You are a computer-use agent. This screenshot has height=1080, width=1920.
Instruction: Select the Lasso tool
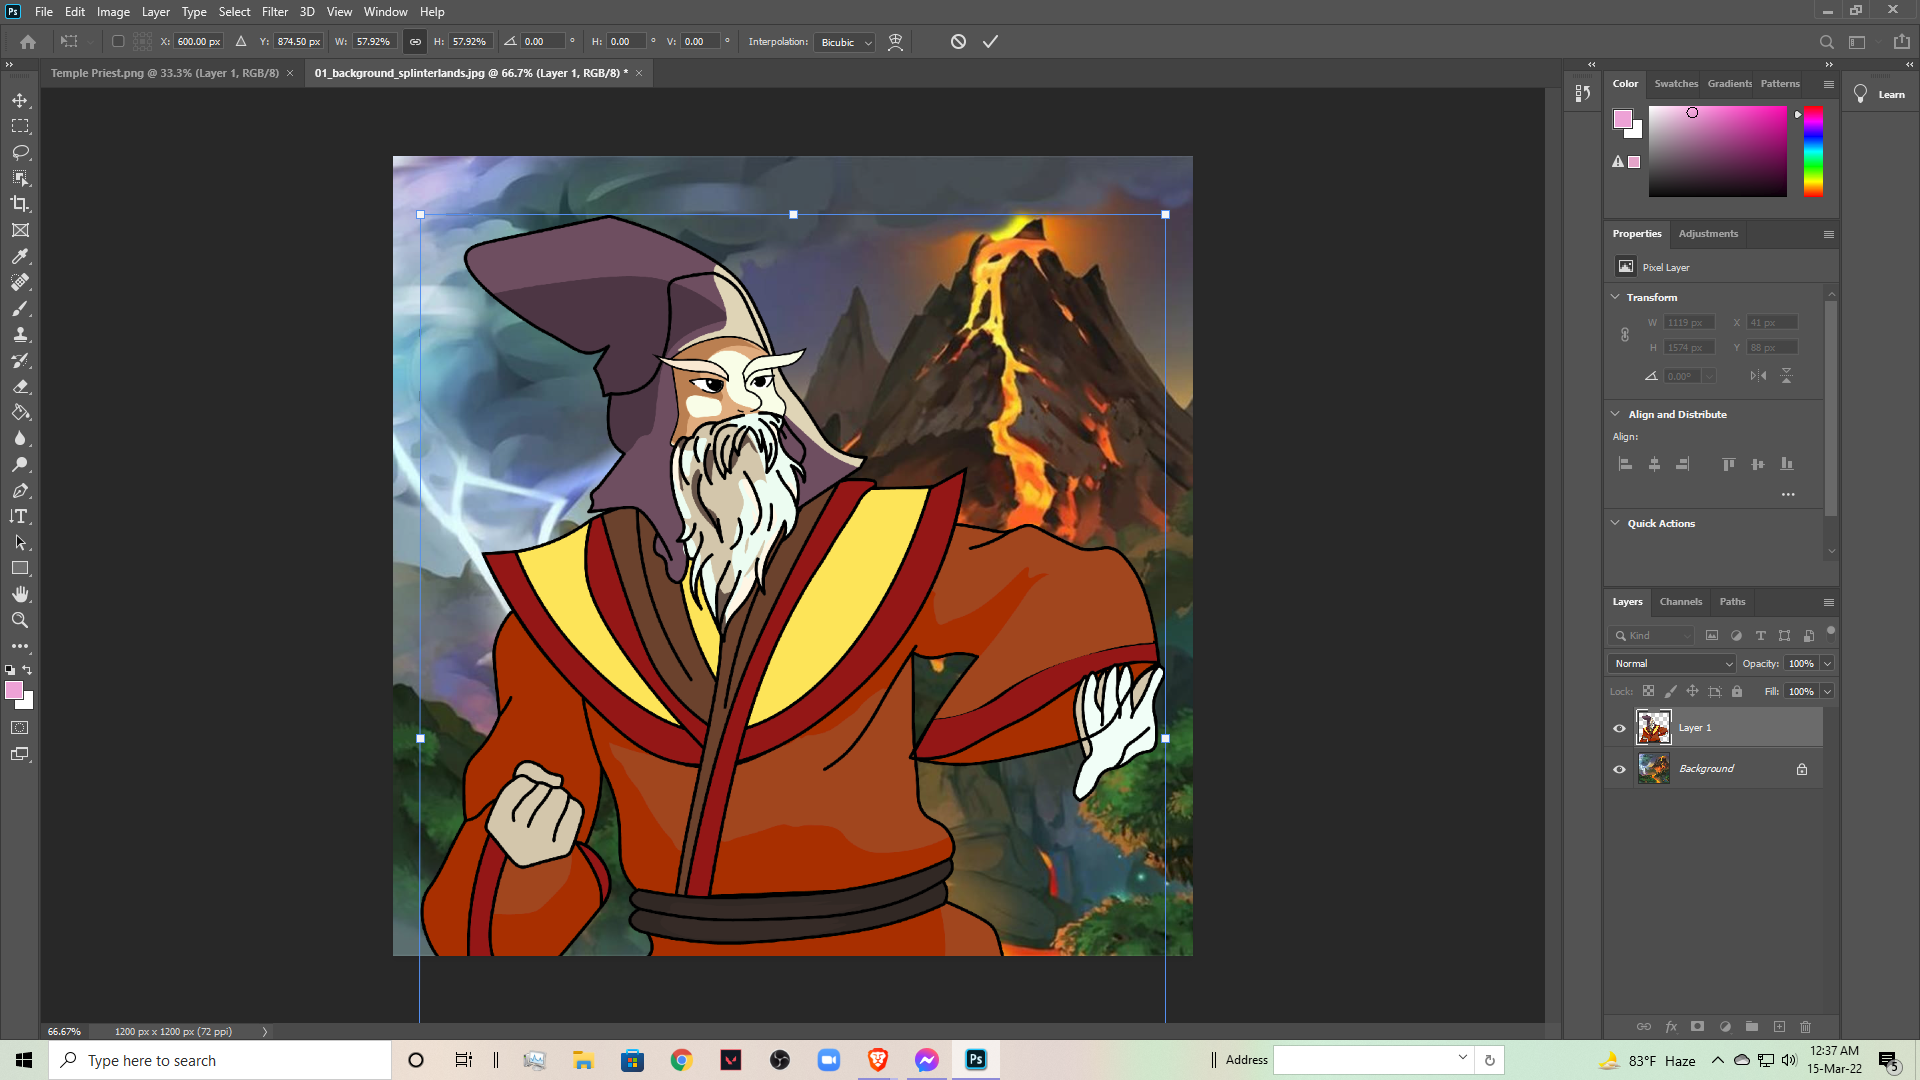(20, 153)
